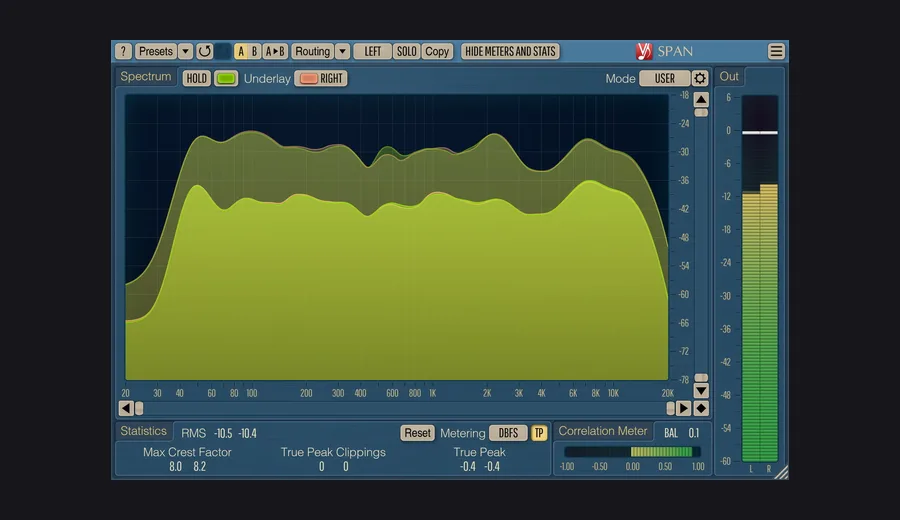Click the Copy button
The image size is (900, 520).
pos(437,51)
